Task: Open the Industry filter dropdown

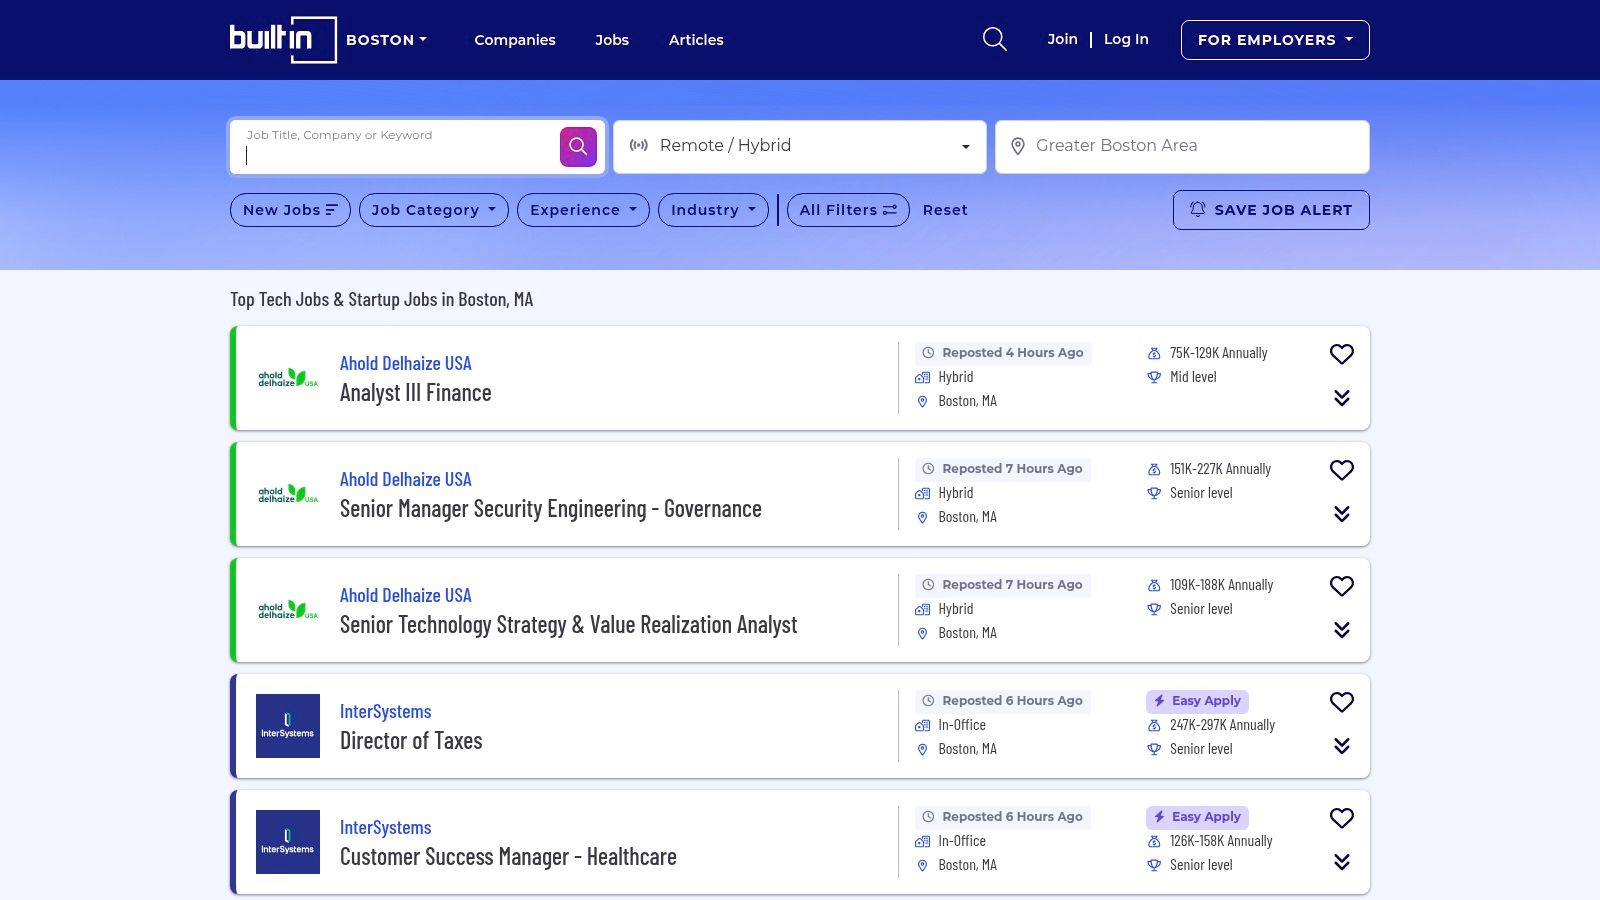Action: coord(713,210)
